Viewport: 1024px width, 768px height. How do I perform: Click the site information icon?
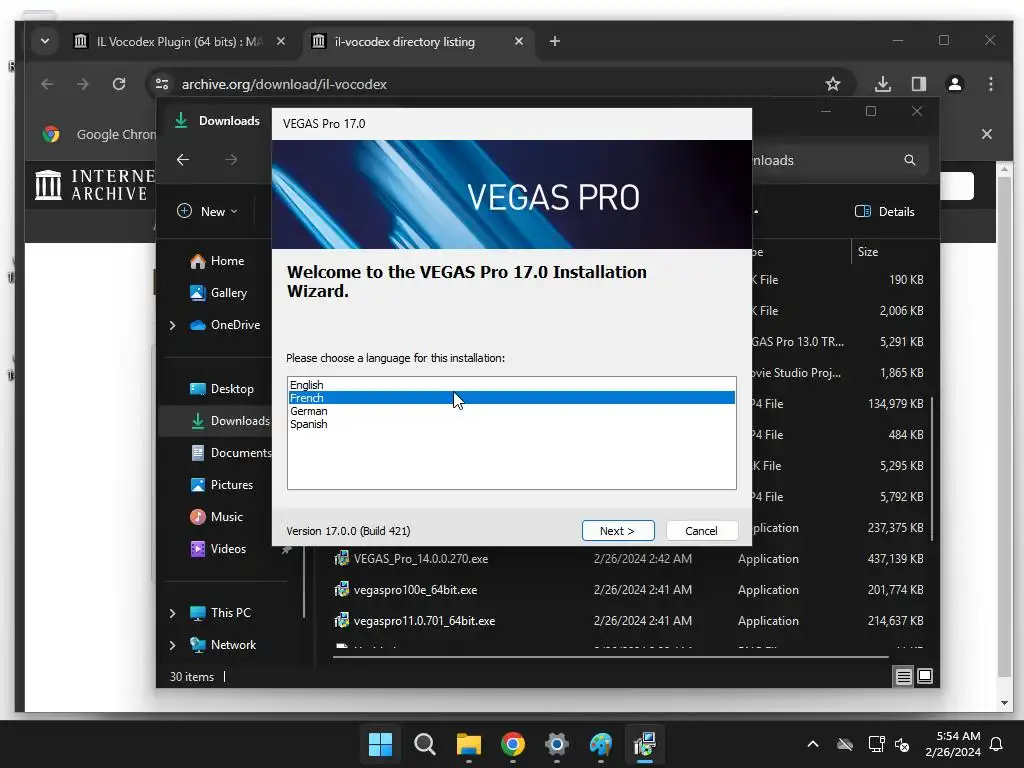[x=161, y=84]
